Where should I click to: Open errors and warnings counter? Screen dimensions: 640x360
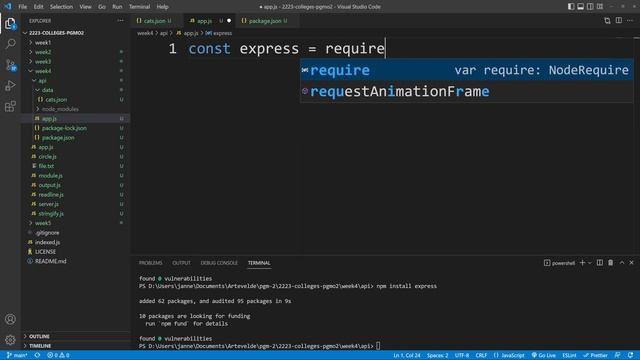[58, 355]
